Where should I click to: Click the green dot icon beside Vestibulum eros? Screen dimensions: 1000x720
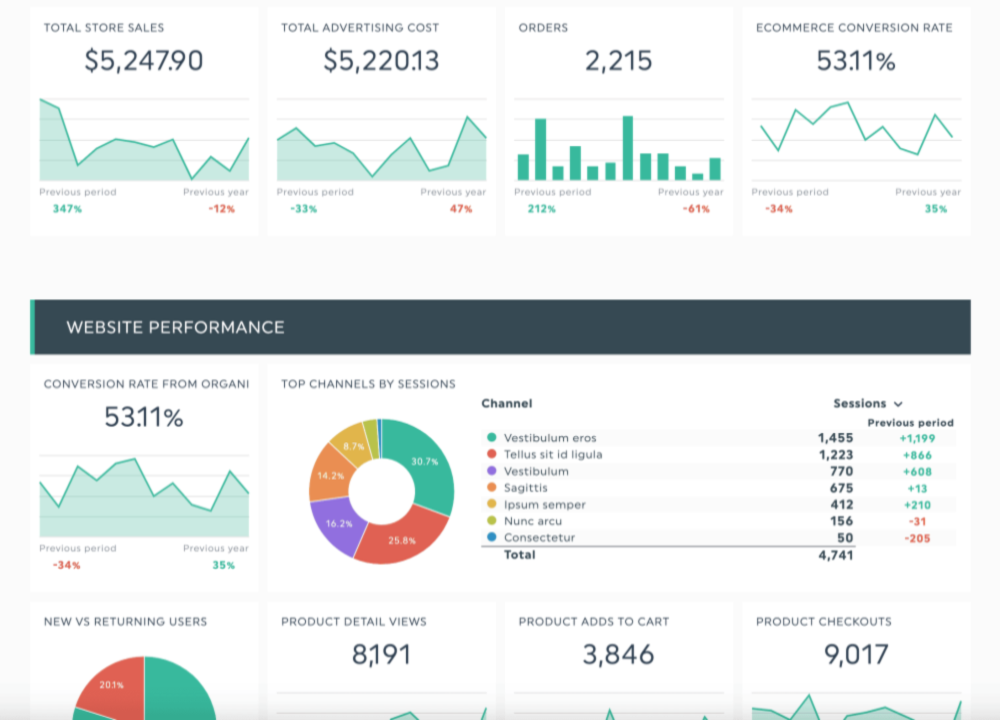(490, 437)
